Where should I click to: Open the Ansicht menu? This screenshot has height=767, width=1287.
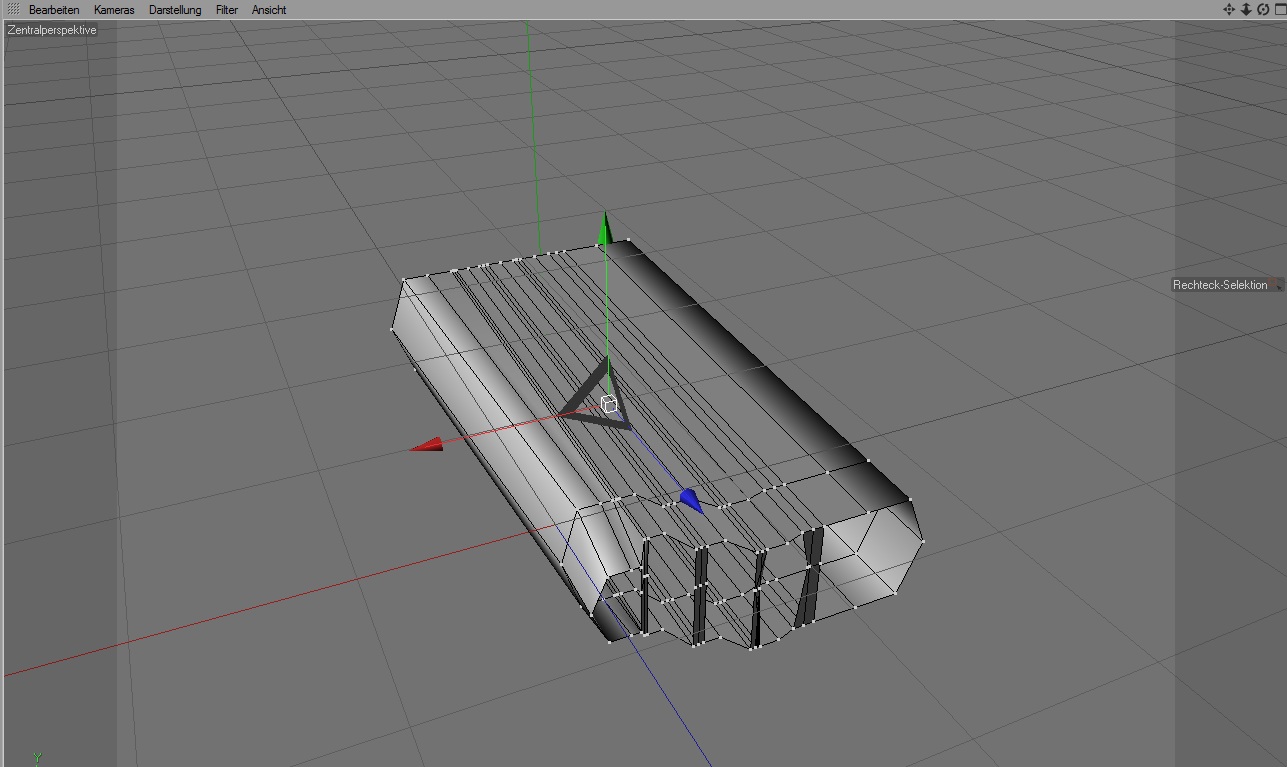[269, 10]
